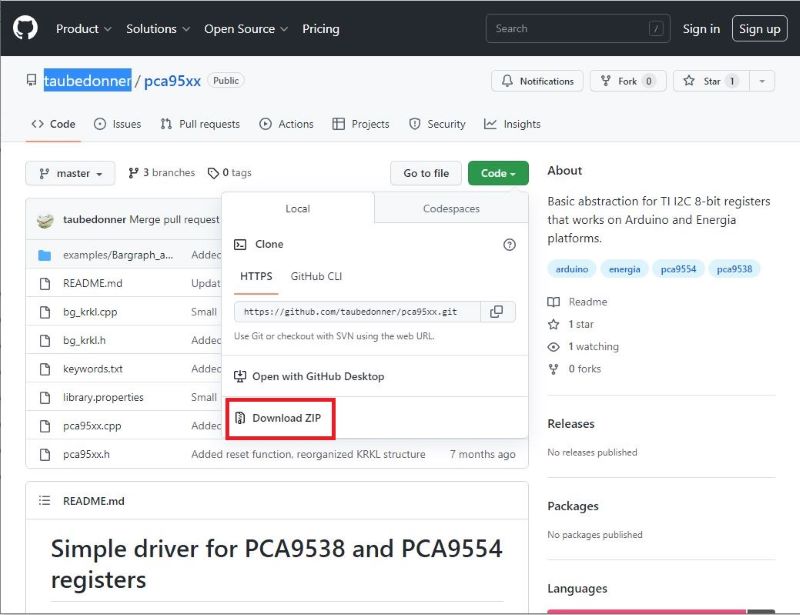This screenshot has width=800, height=615.
Task: Switch to the Pull requests tab
Action: [x=200, y=124]
